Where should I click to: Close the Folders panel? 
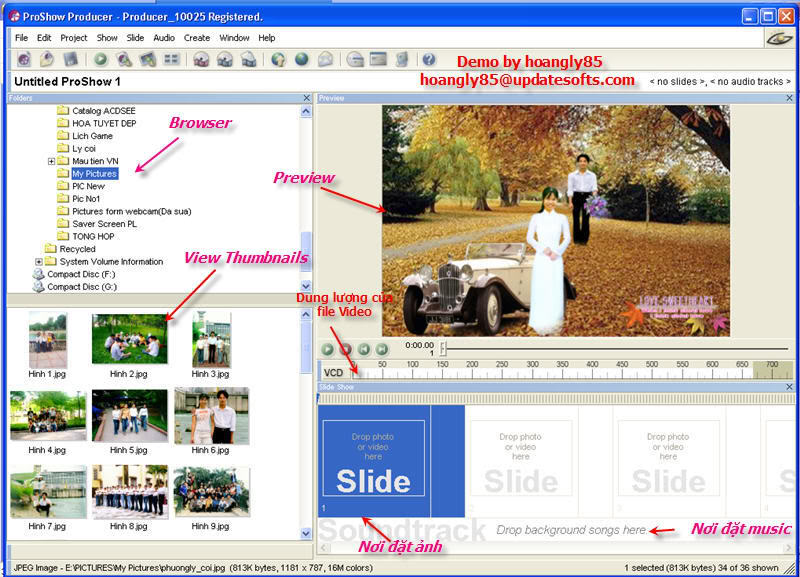pyautogui.click(x=307, y=98)
